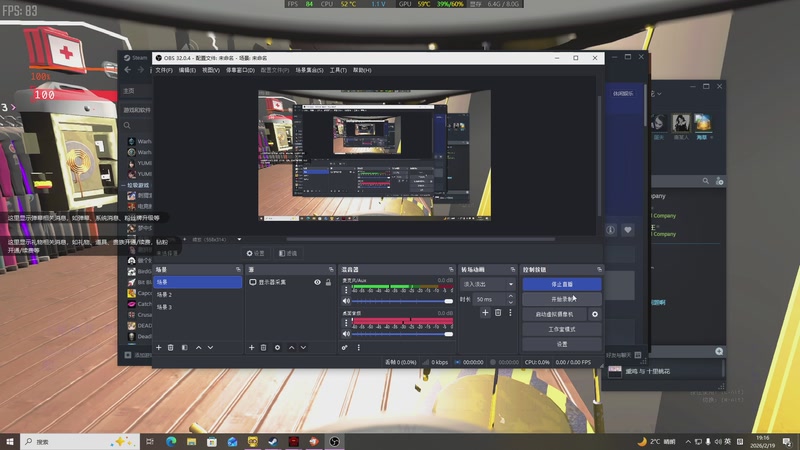The height and width of the screenshot is (450, 800).
Task: Click Steam library search magnifier icon
Action: click(x=127, y=126)
